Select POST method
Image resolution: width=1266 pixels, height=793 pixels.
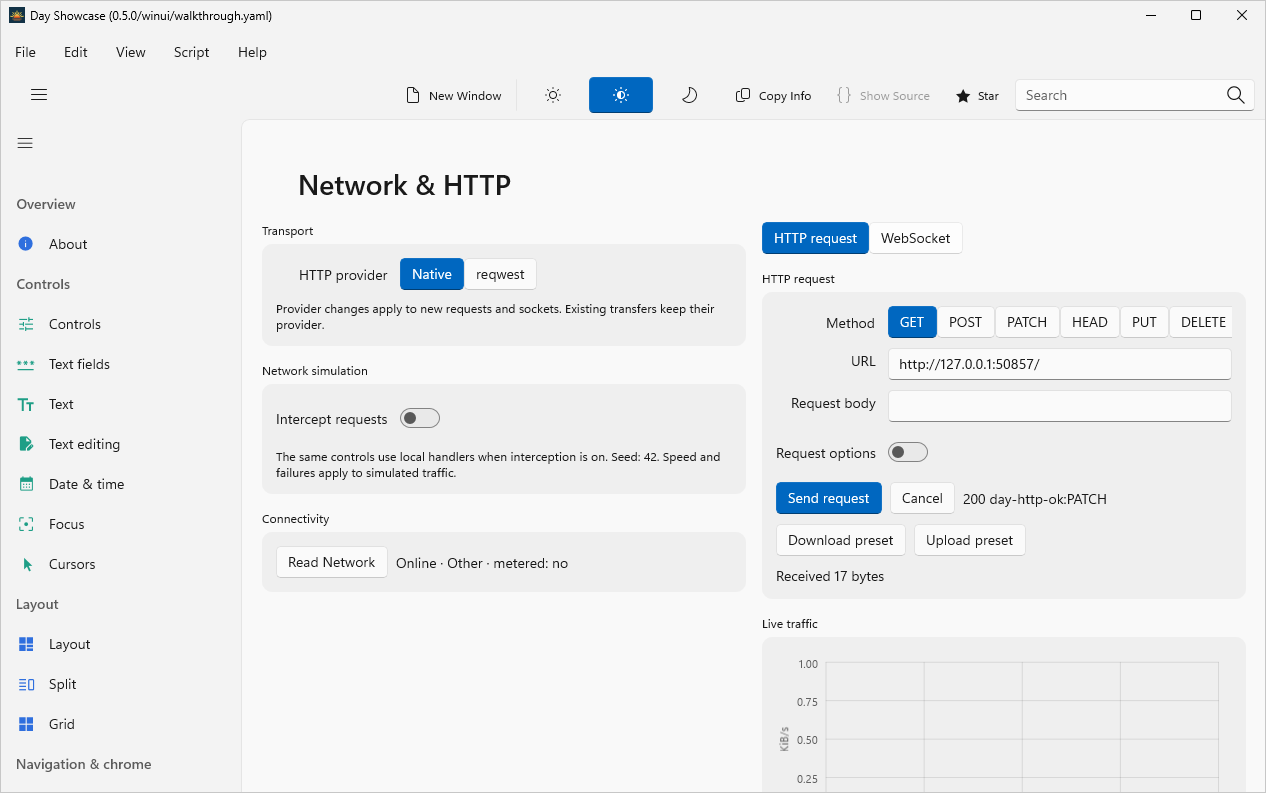(966, 322)
